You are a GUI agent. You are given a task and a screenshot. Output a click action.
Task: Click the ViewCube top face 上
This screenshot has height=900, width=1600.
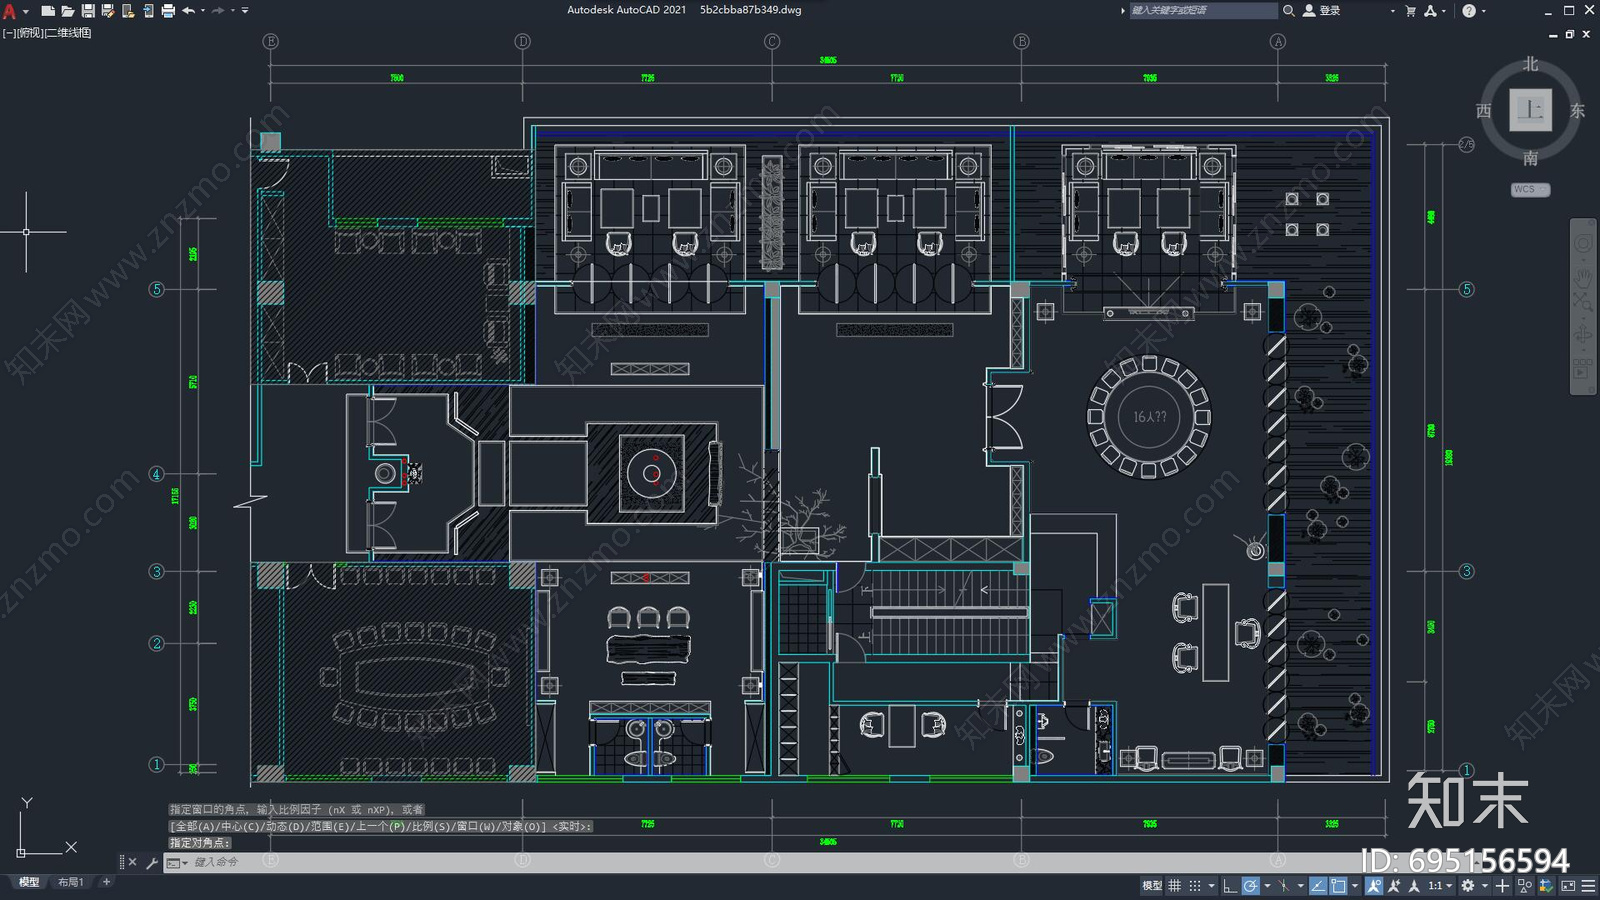1530,110
